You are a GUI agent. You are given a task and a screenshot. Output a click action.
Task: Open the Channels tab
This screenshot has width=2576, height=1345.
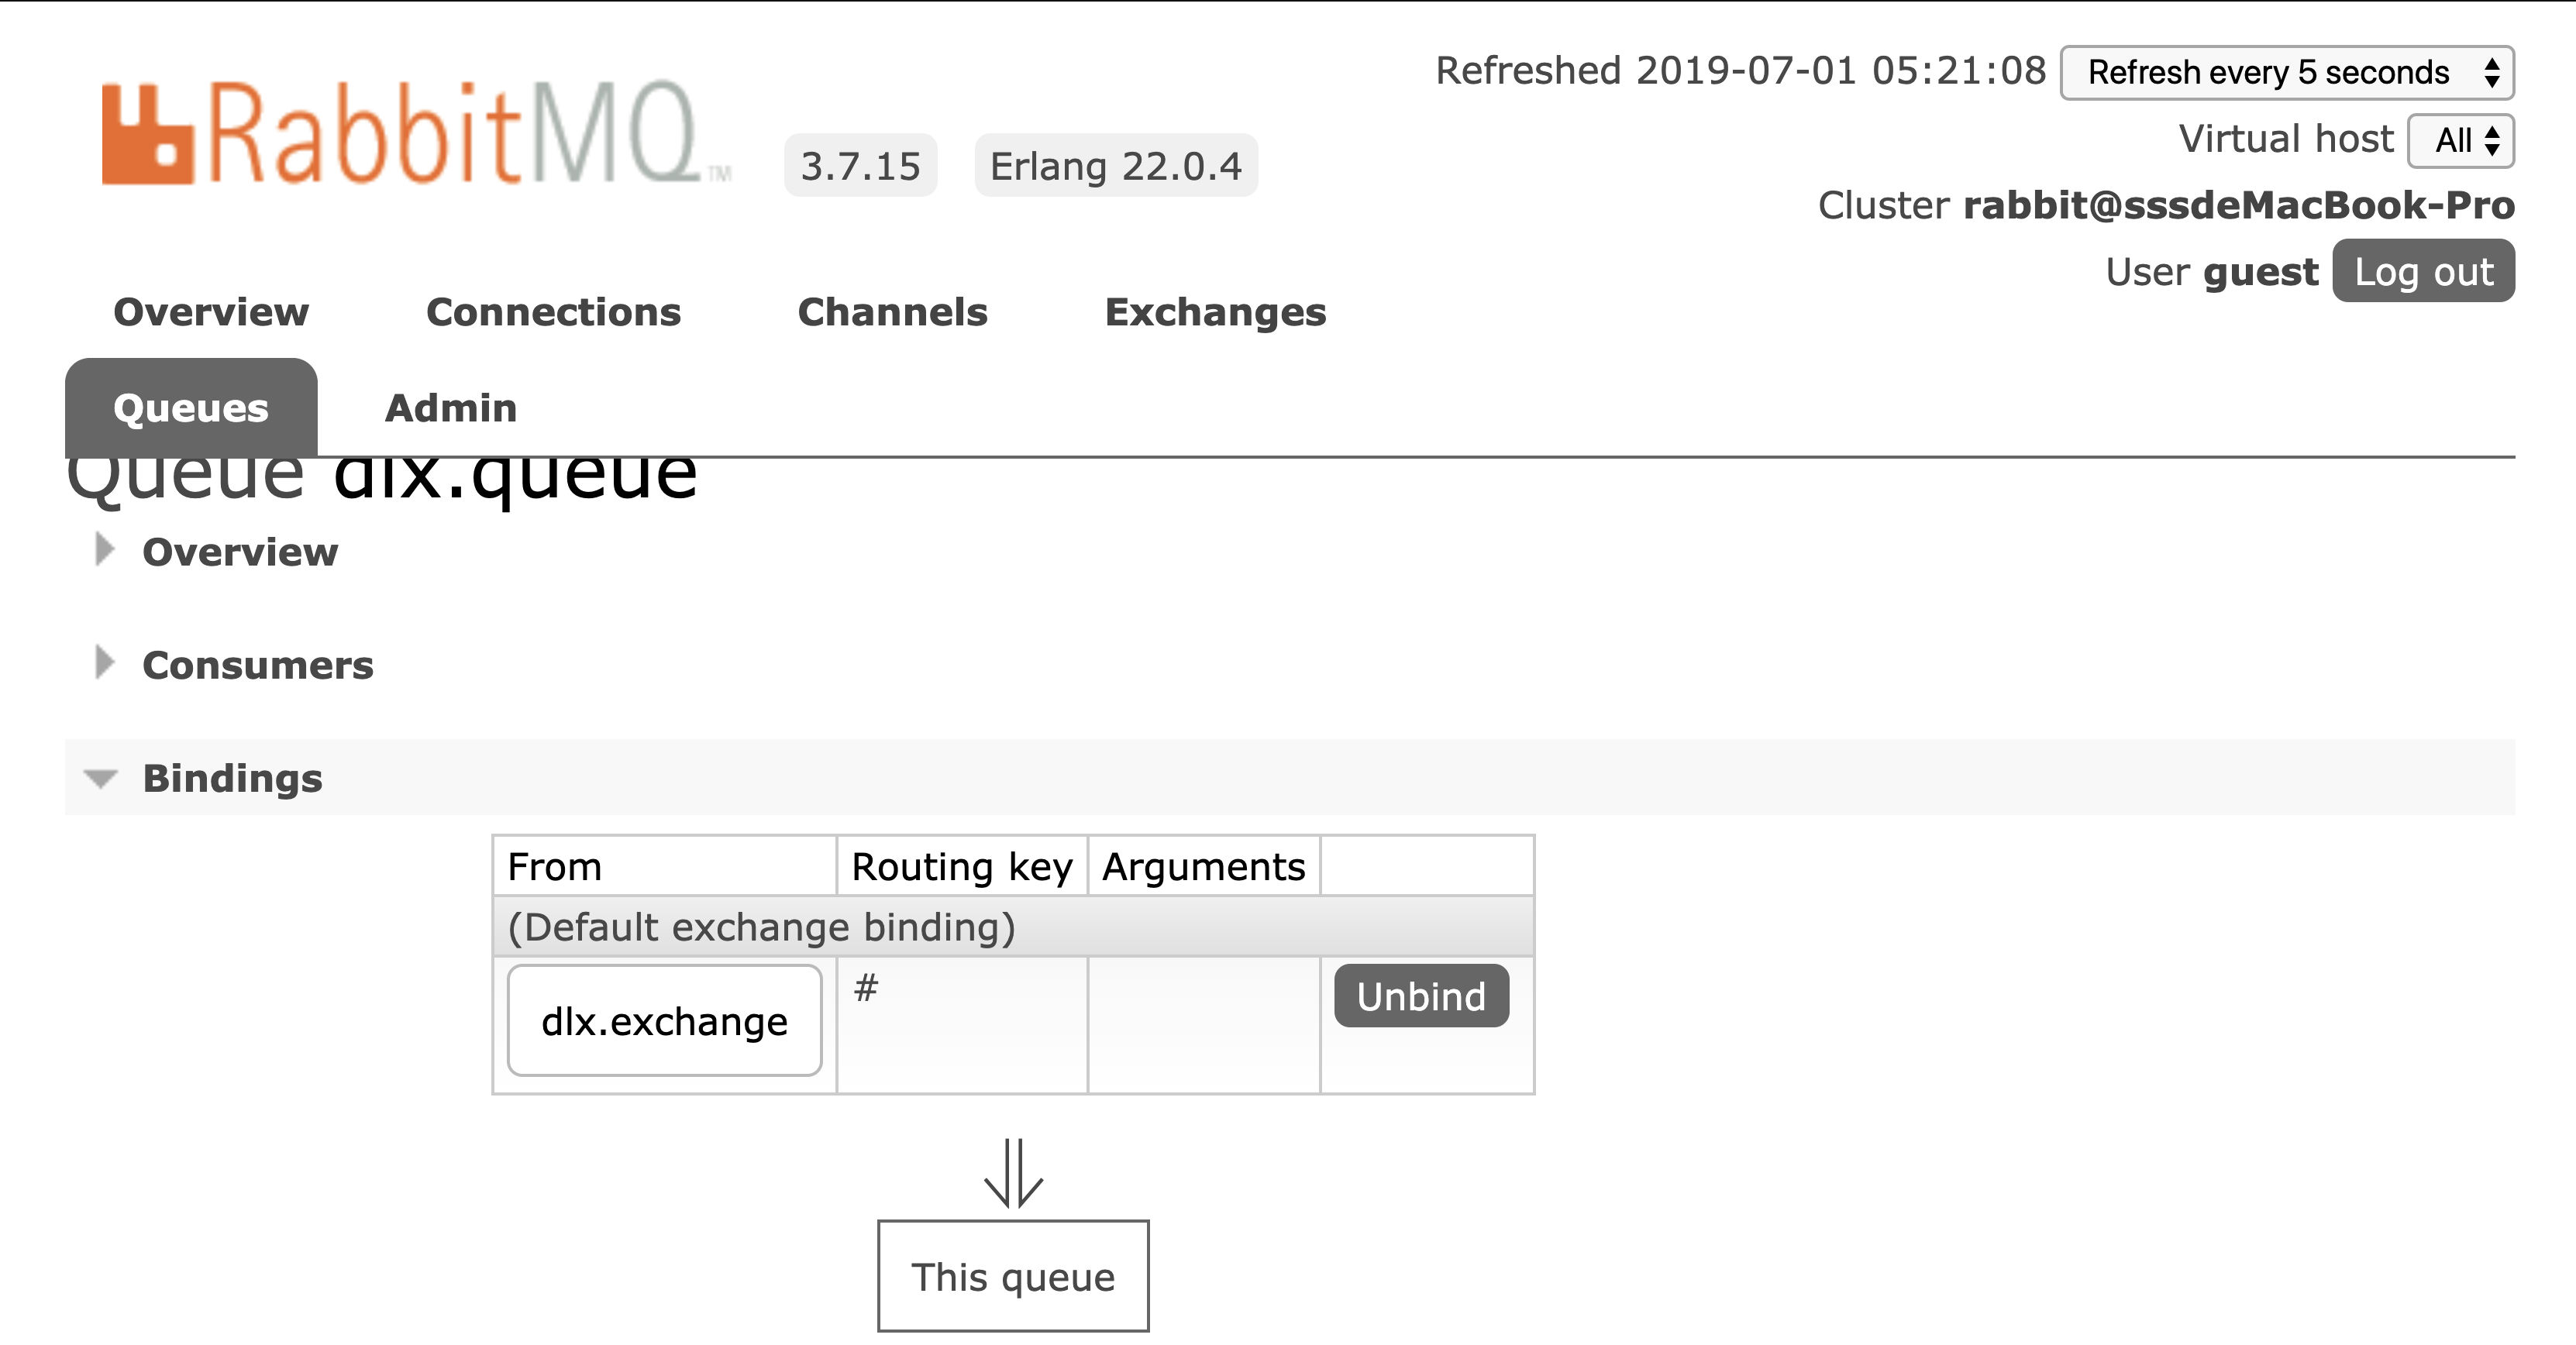(x=892, y=312)
